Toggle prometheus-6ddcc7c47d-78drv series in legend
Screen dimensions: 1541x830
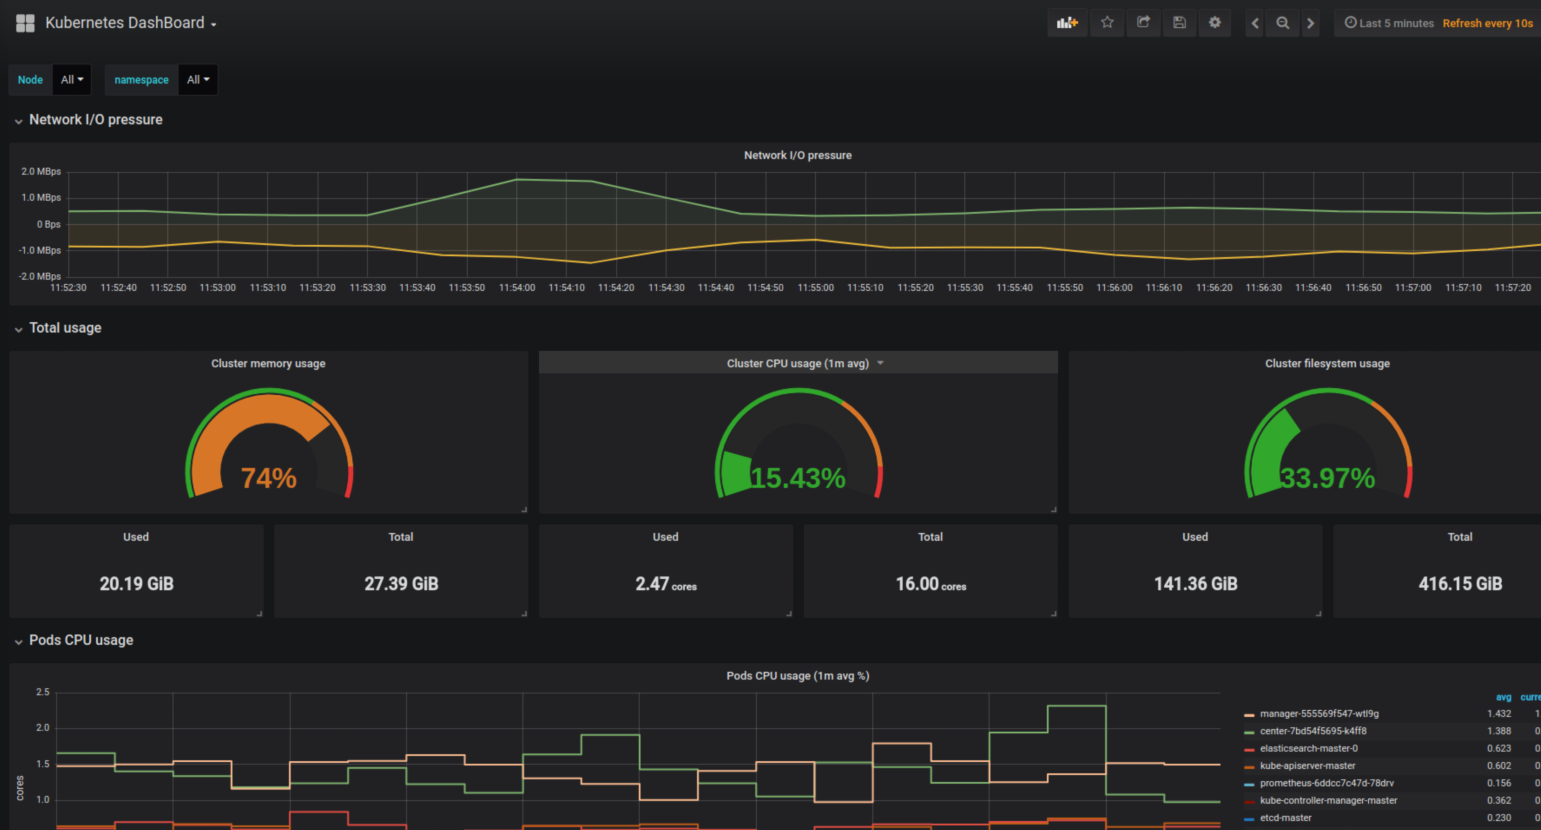pos(1327,783)
